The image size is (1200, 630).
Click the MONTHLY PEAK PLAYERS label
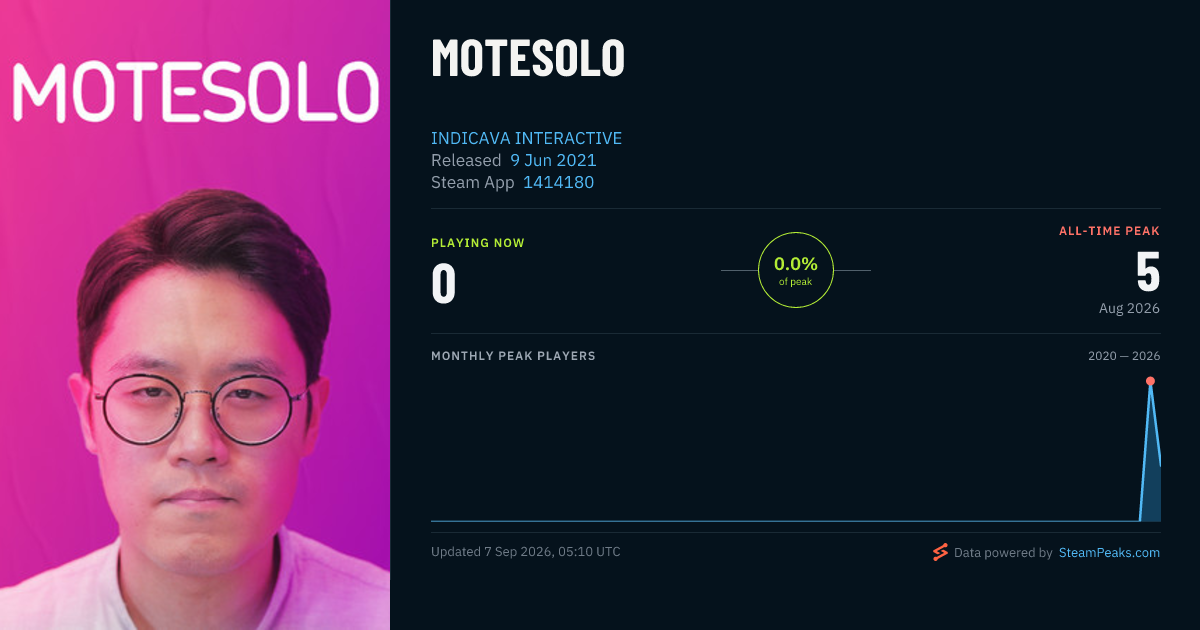point(513,356)
